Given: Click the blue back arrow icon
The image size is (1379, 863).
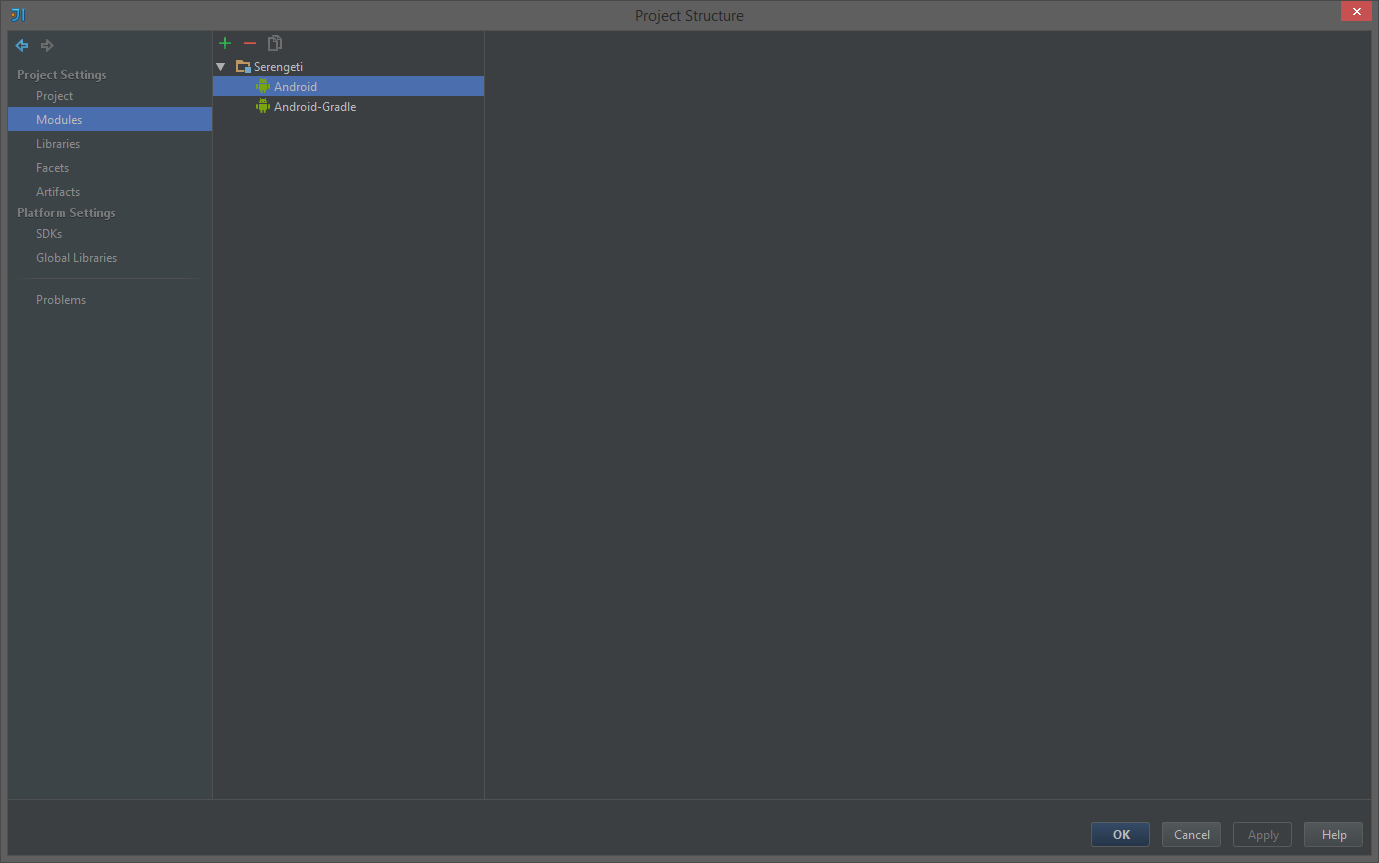Looking at the screenshot, I should point(22,45).
